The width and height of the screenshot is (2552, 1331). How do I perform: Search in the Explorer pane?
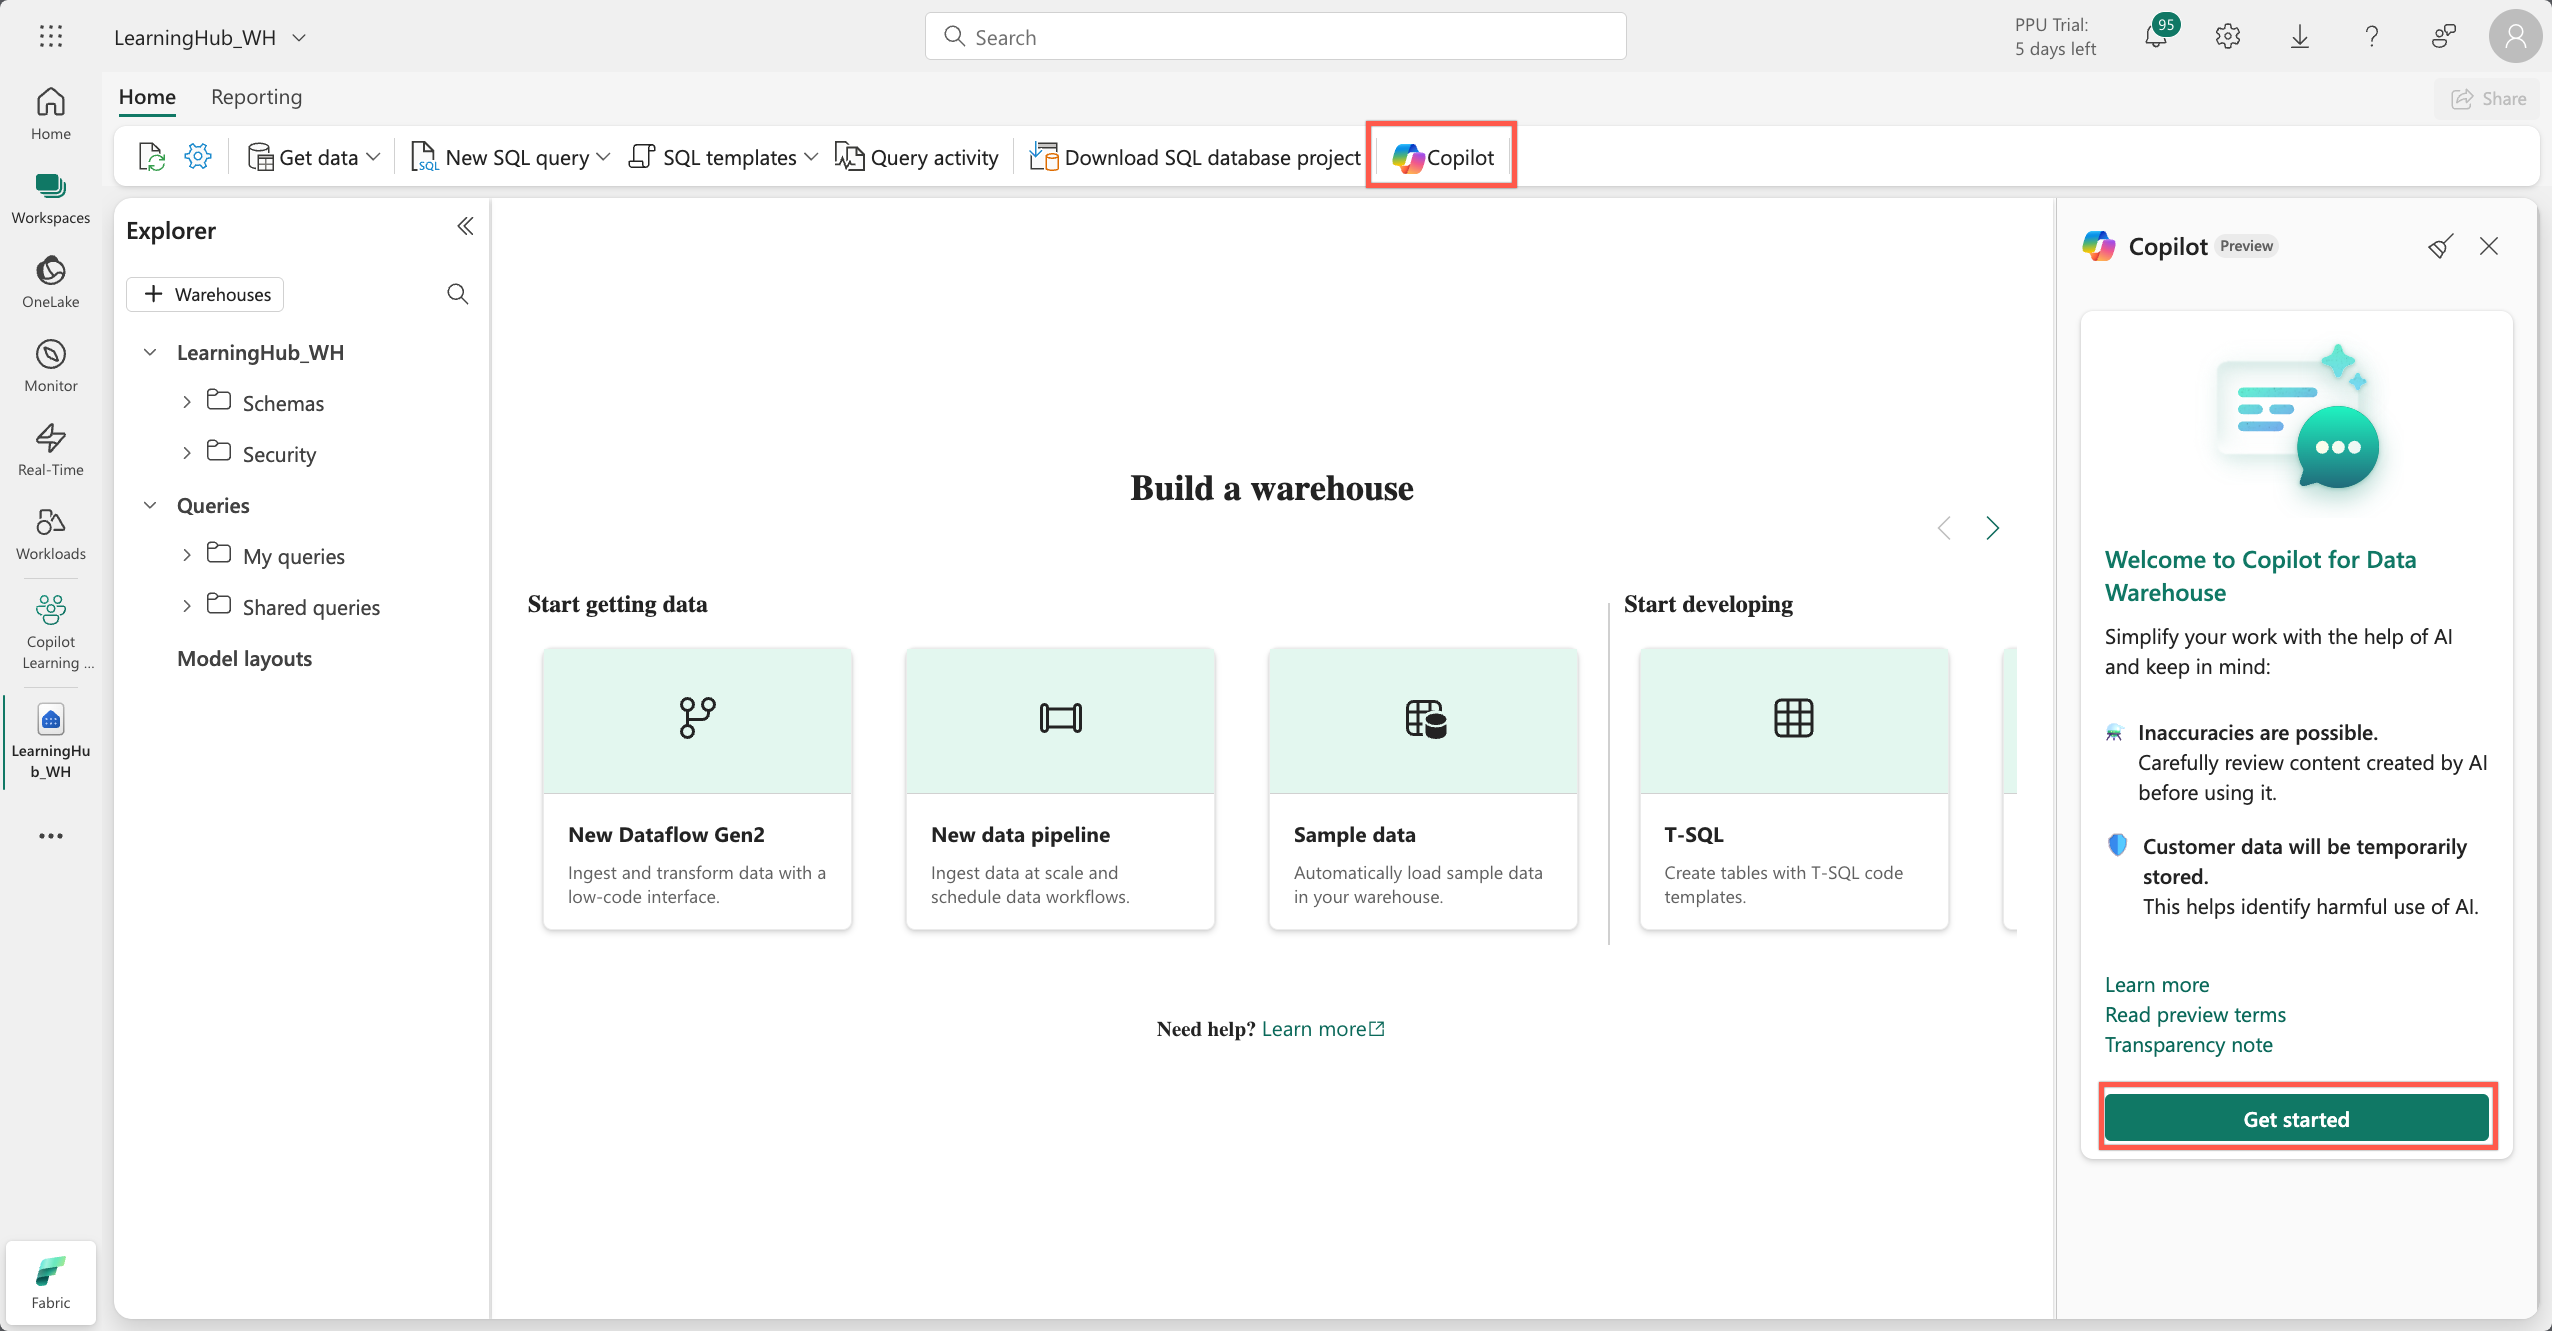[x=458, y=294]
